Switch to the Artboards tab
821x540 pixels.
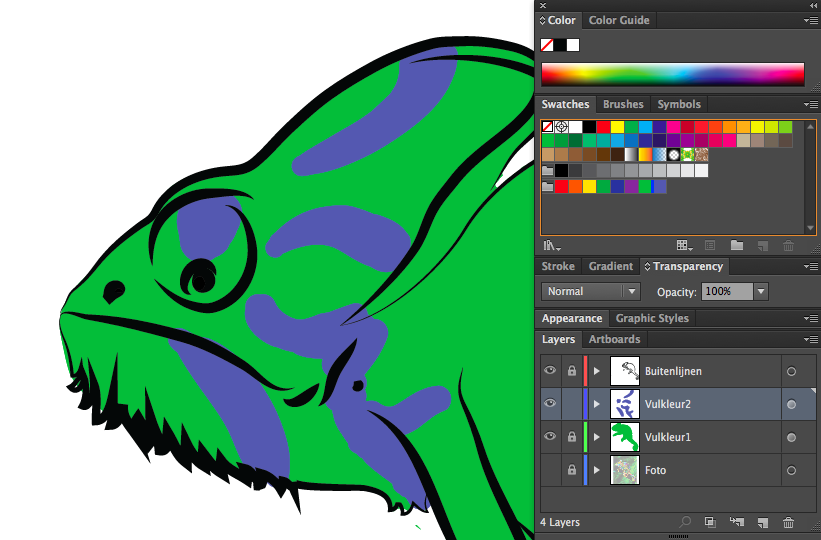(x=614, y=339)
